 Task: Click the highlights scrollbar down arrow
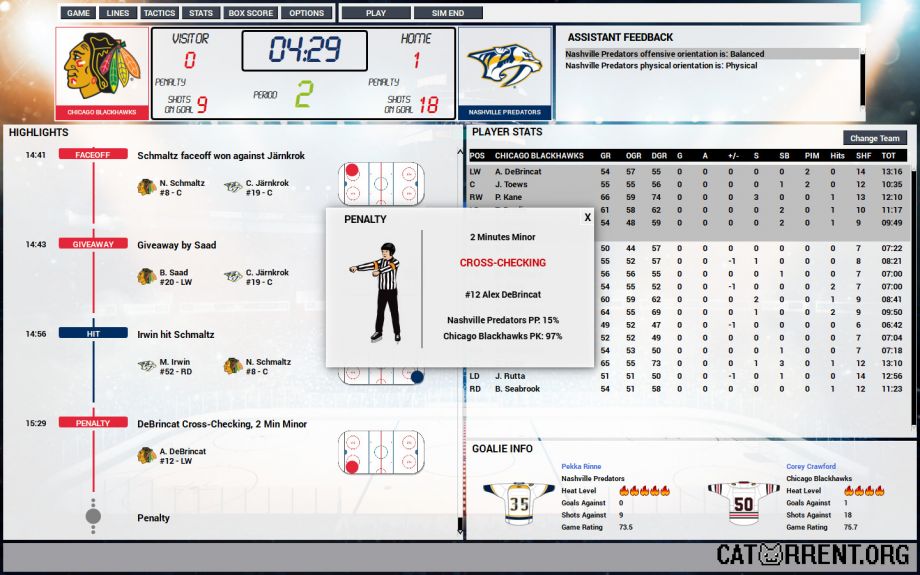tap(460, 532)
